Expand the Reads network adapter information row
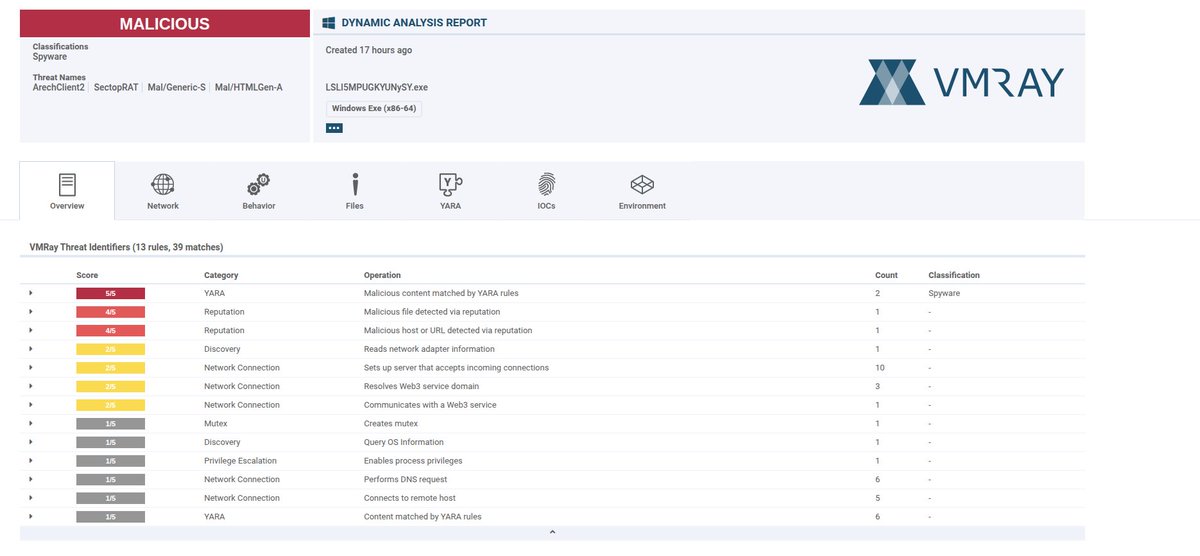Screen dimensions: 1200x556 31,349
